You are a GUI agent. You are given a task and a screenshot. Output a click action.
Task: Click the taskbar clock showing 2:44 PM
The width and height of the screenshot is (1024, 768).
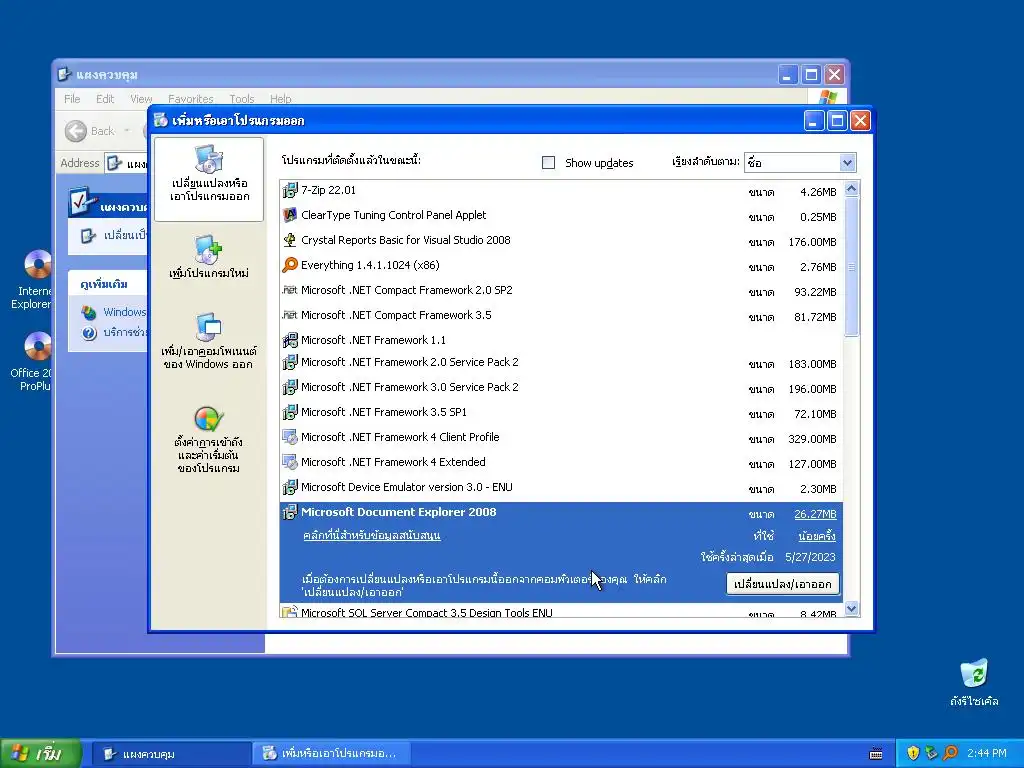click(987, 753)
